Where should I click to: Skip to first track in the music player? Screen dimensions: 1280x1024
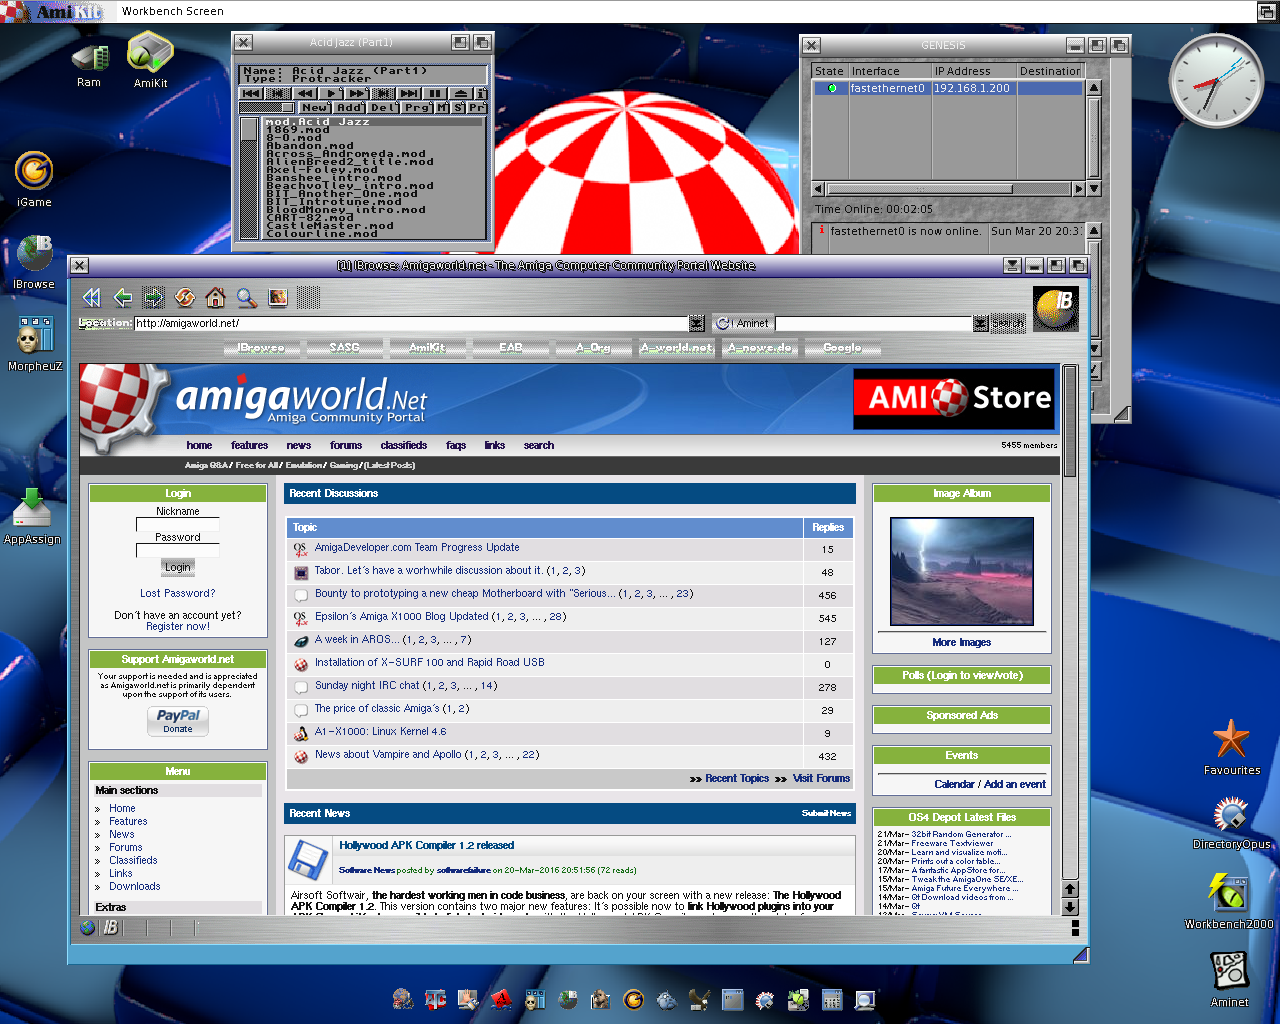(251, 93)
